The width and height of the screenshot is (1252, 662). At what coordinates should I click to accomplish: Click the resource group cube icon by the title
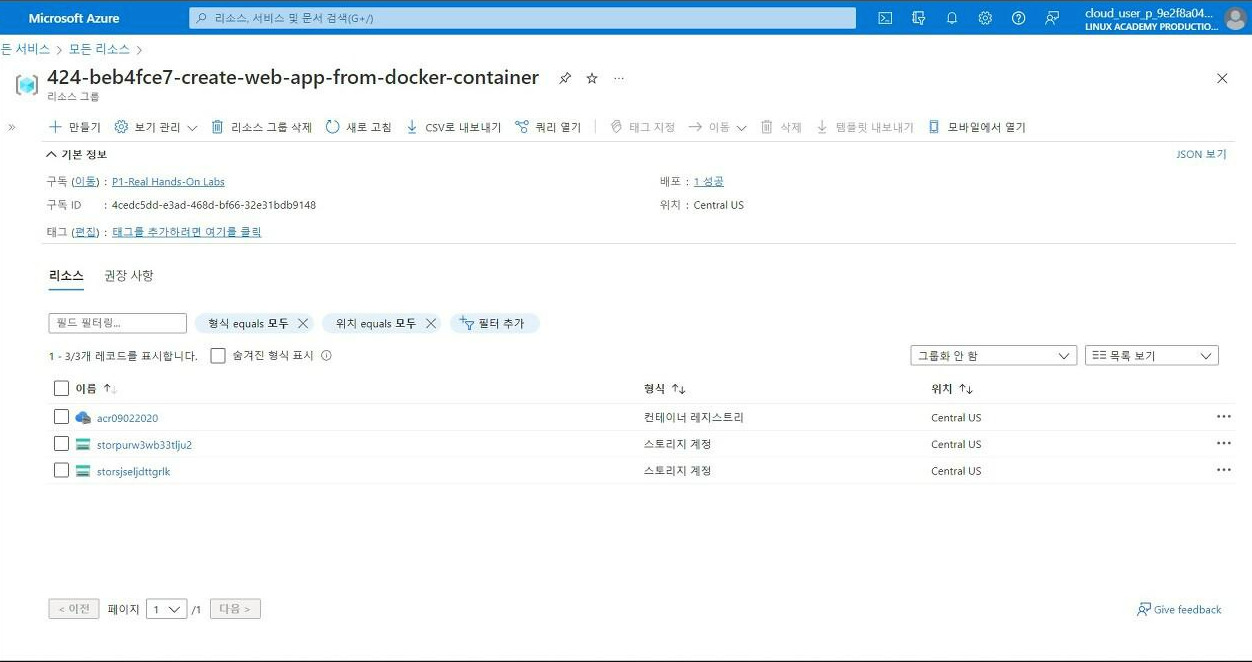27,85
